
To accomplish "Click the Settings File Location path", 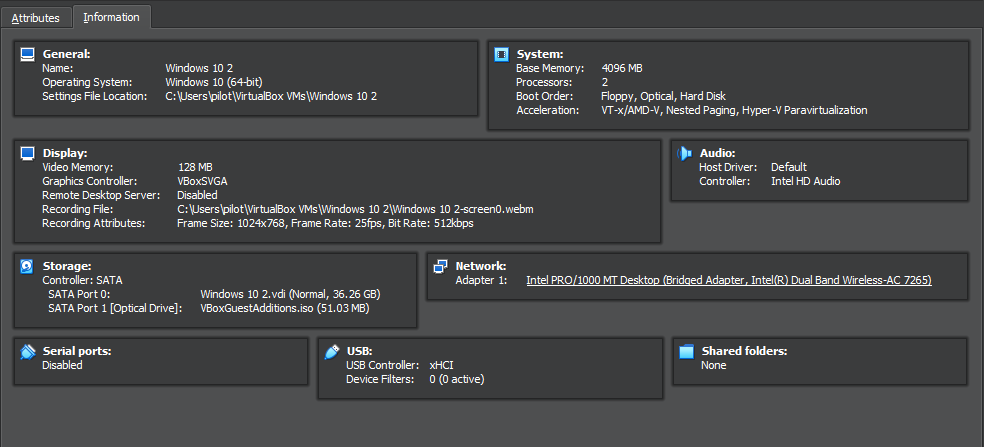I will click(x=271, y=96).
